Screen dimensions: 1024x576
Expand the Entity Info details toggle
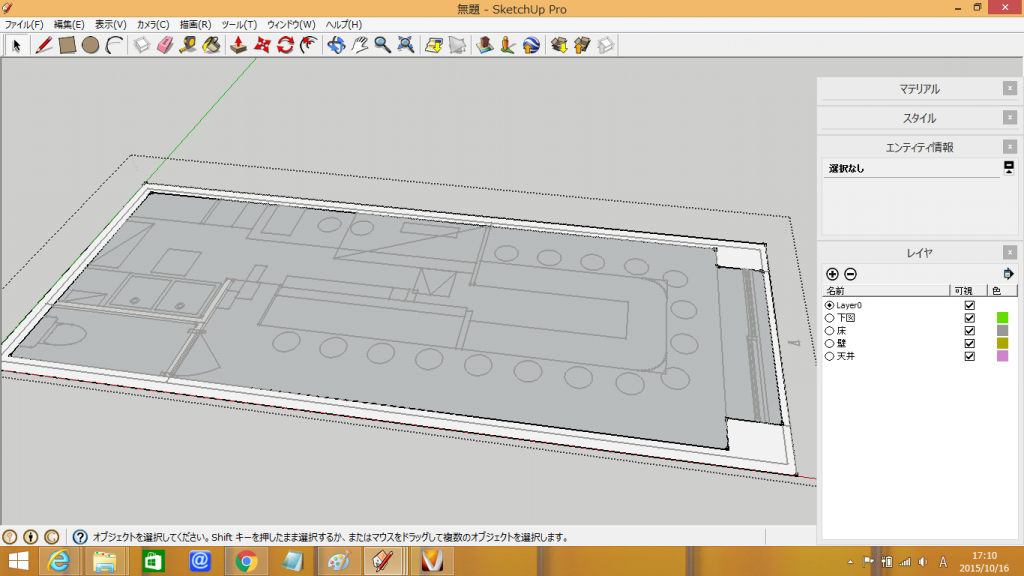click(x=1009, y=167)
